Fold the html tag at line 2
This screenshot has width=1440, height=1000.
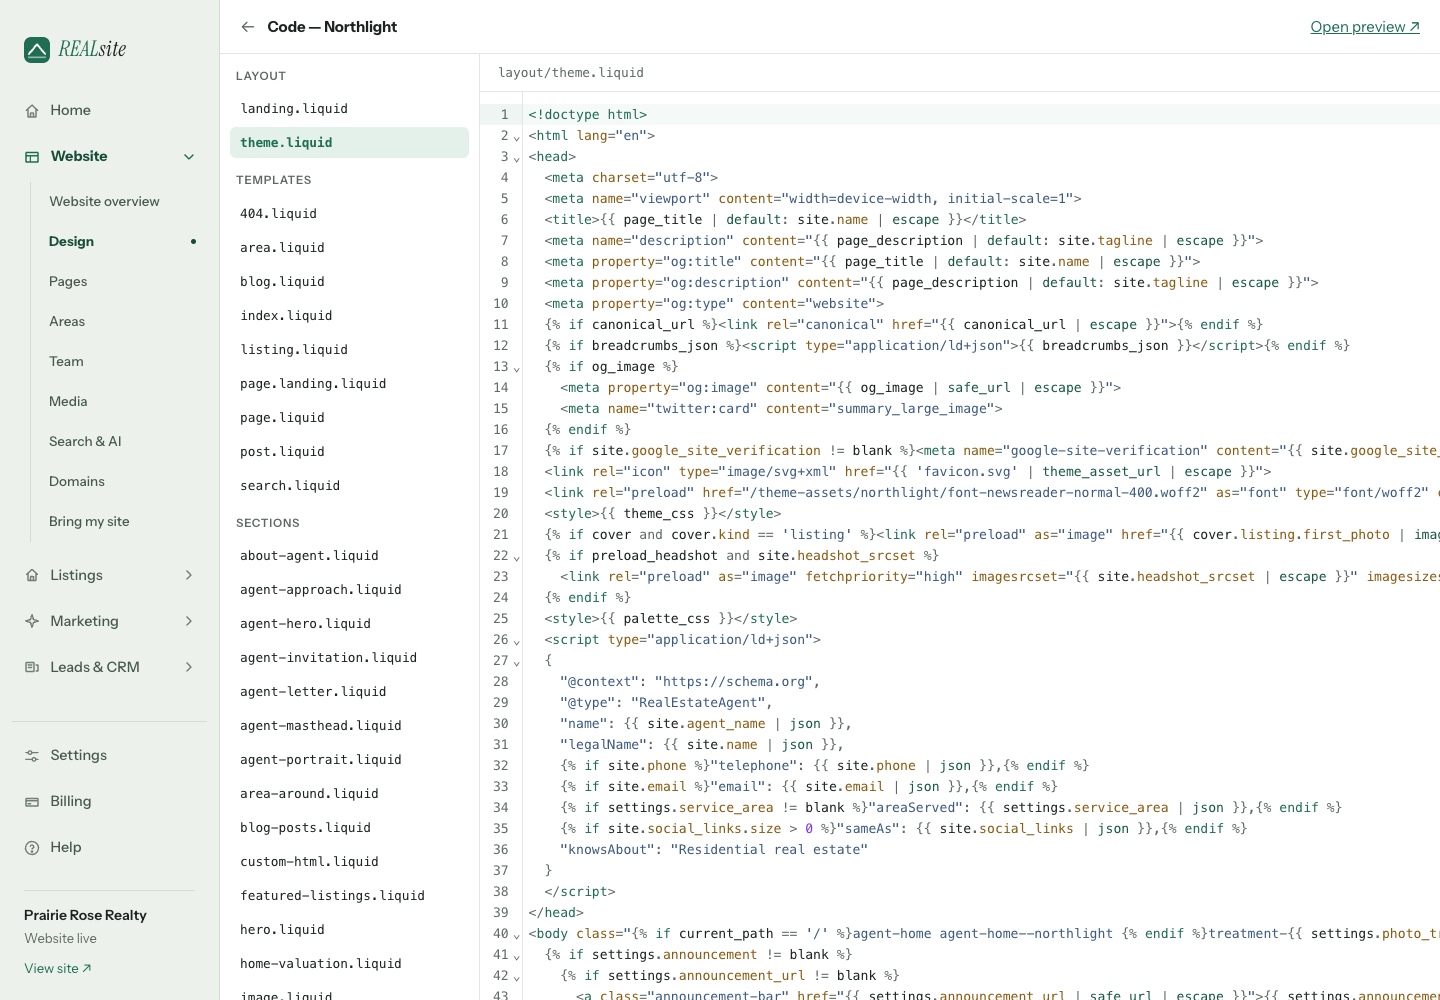[x=517, y=137]
